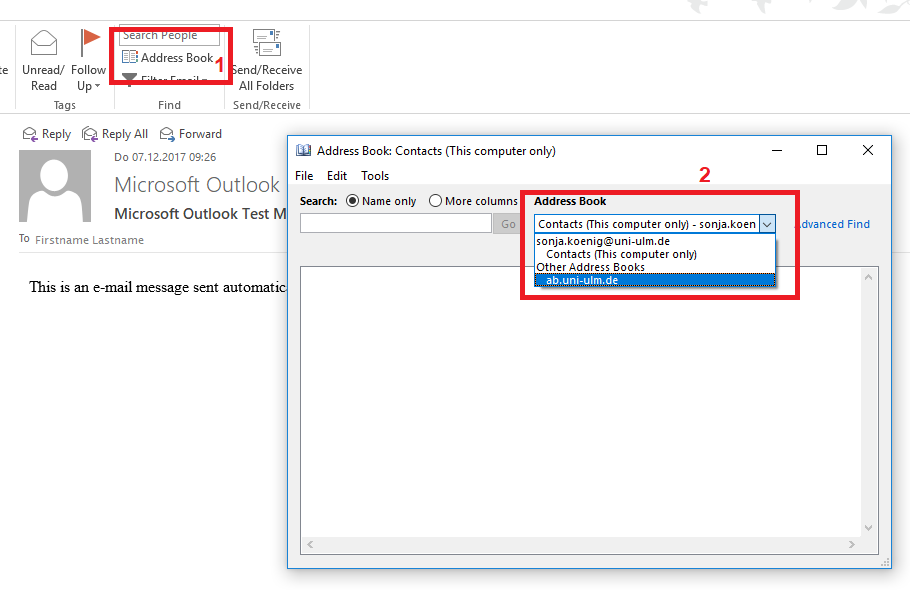Click the Address Book search text field
Screen dimensions: 910x590
tap(396, 224)
